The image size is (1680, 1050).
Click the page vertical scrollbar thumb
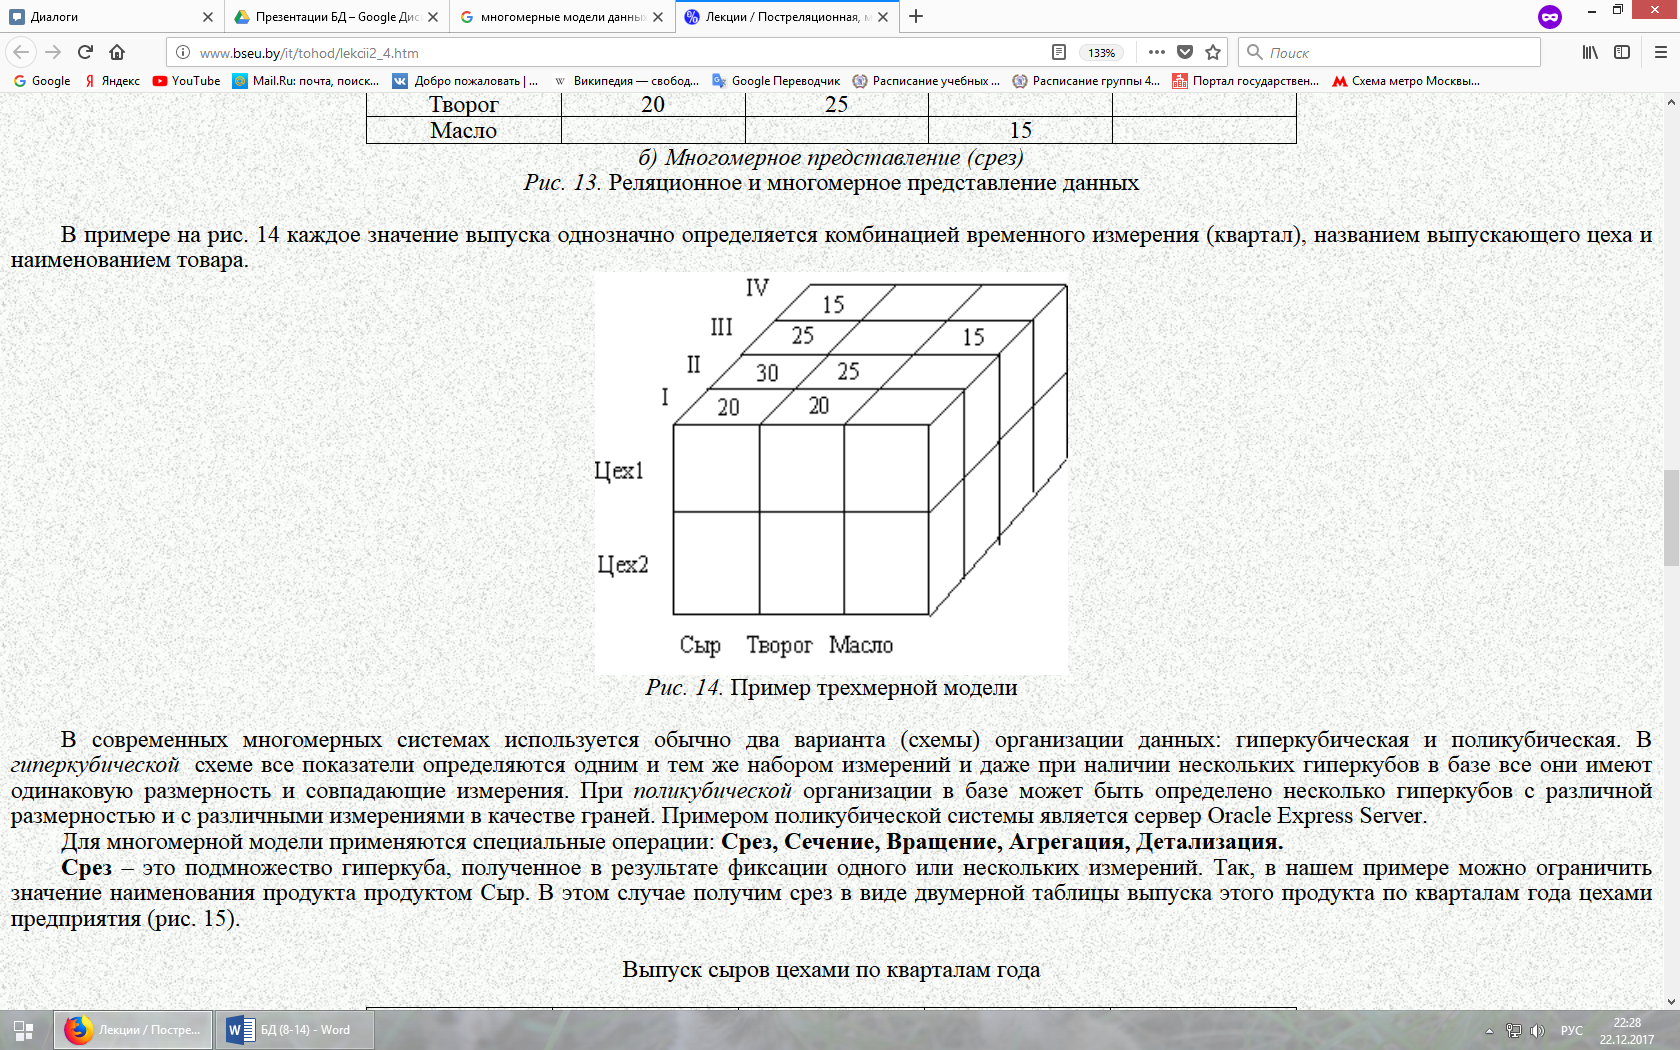coord(1671,518)
